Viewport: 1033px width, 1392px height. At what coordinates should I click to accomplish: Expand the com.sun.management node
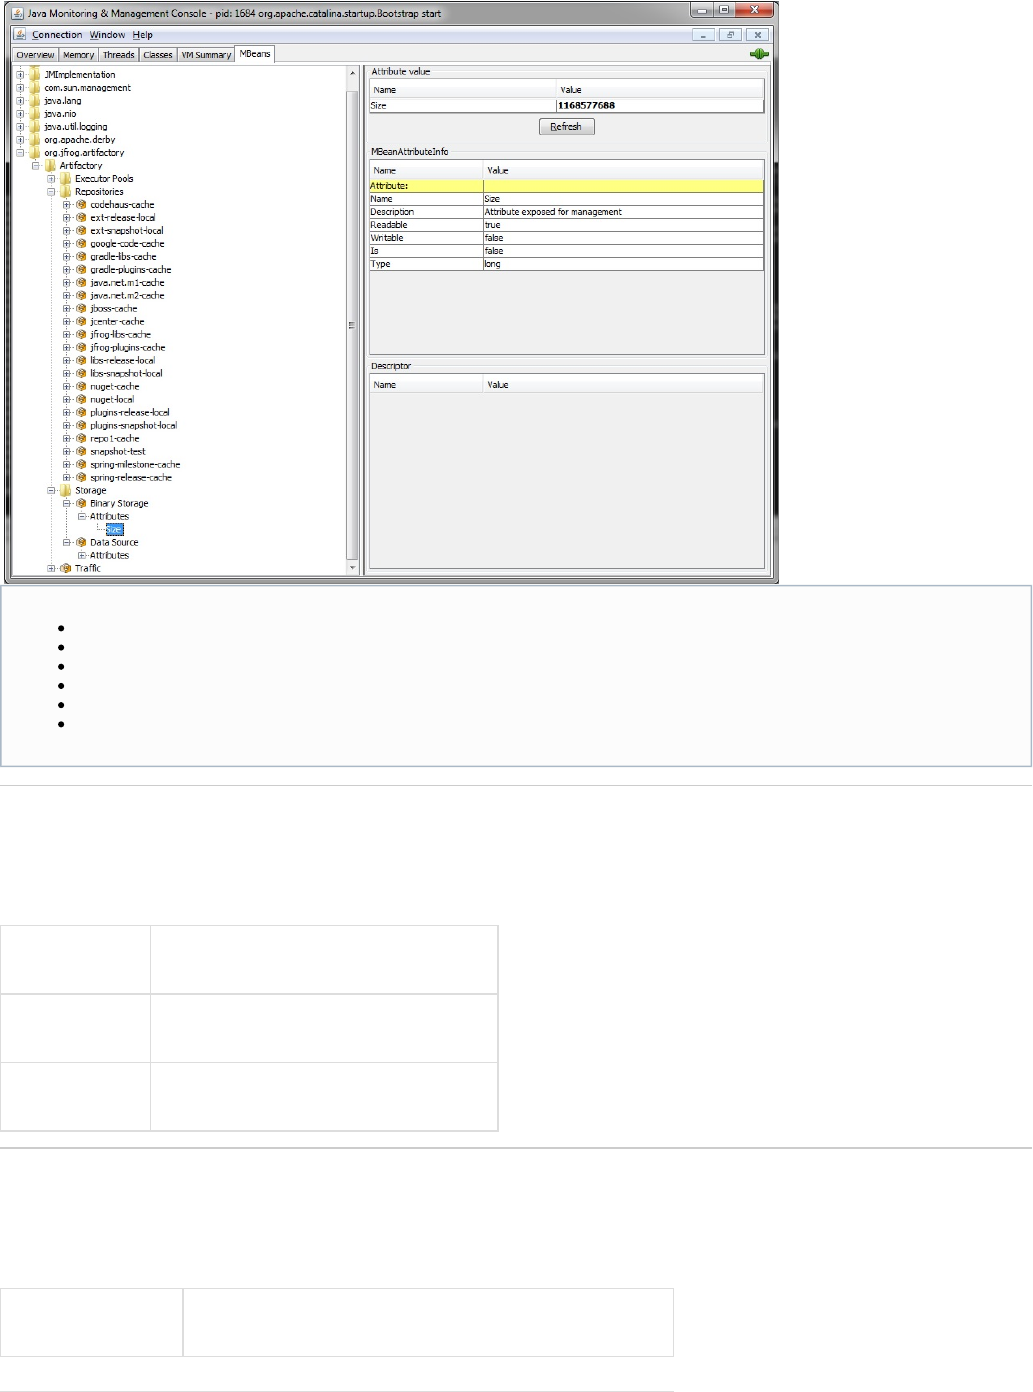click(x=20, y=87)
